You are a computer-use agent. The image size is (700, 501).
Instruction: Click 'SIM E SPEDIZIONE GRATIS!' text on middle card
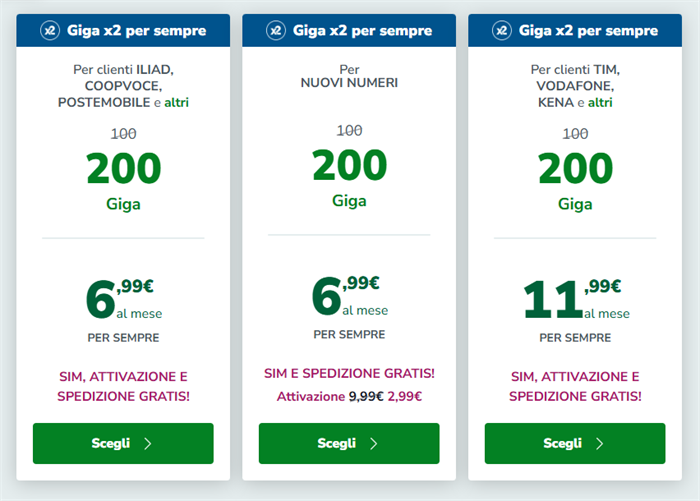click(x=349, y=373)
